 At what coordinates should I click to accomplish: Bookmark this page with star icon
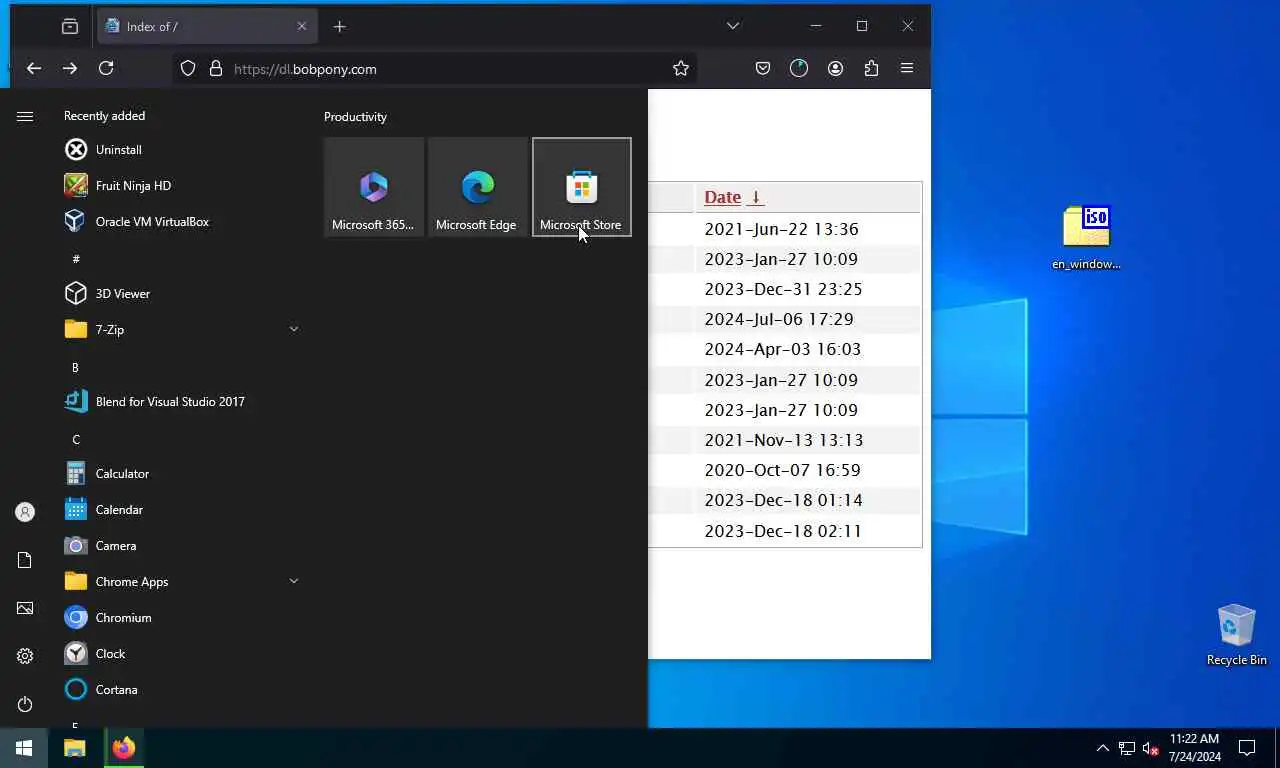point(681,68)
